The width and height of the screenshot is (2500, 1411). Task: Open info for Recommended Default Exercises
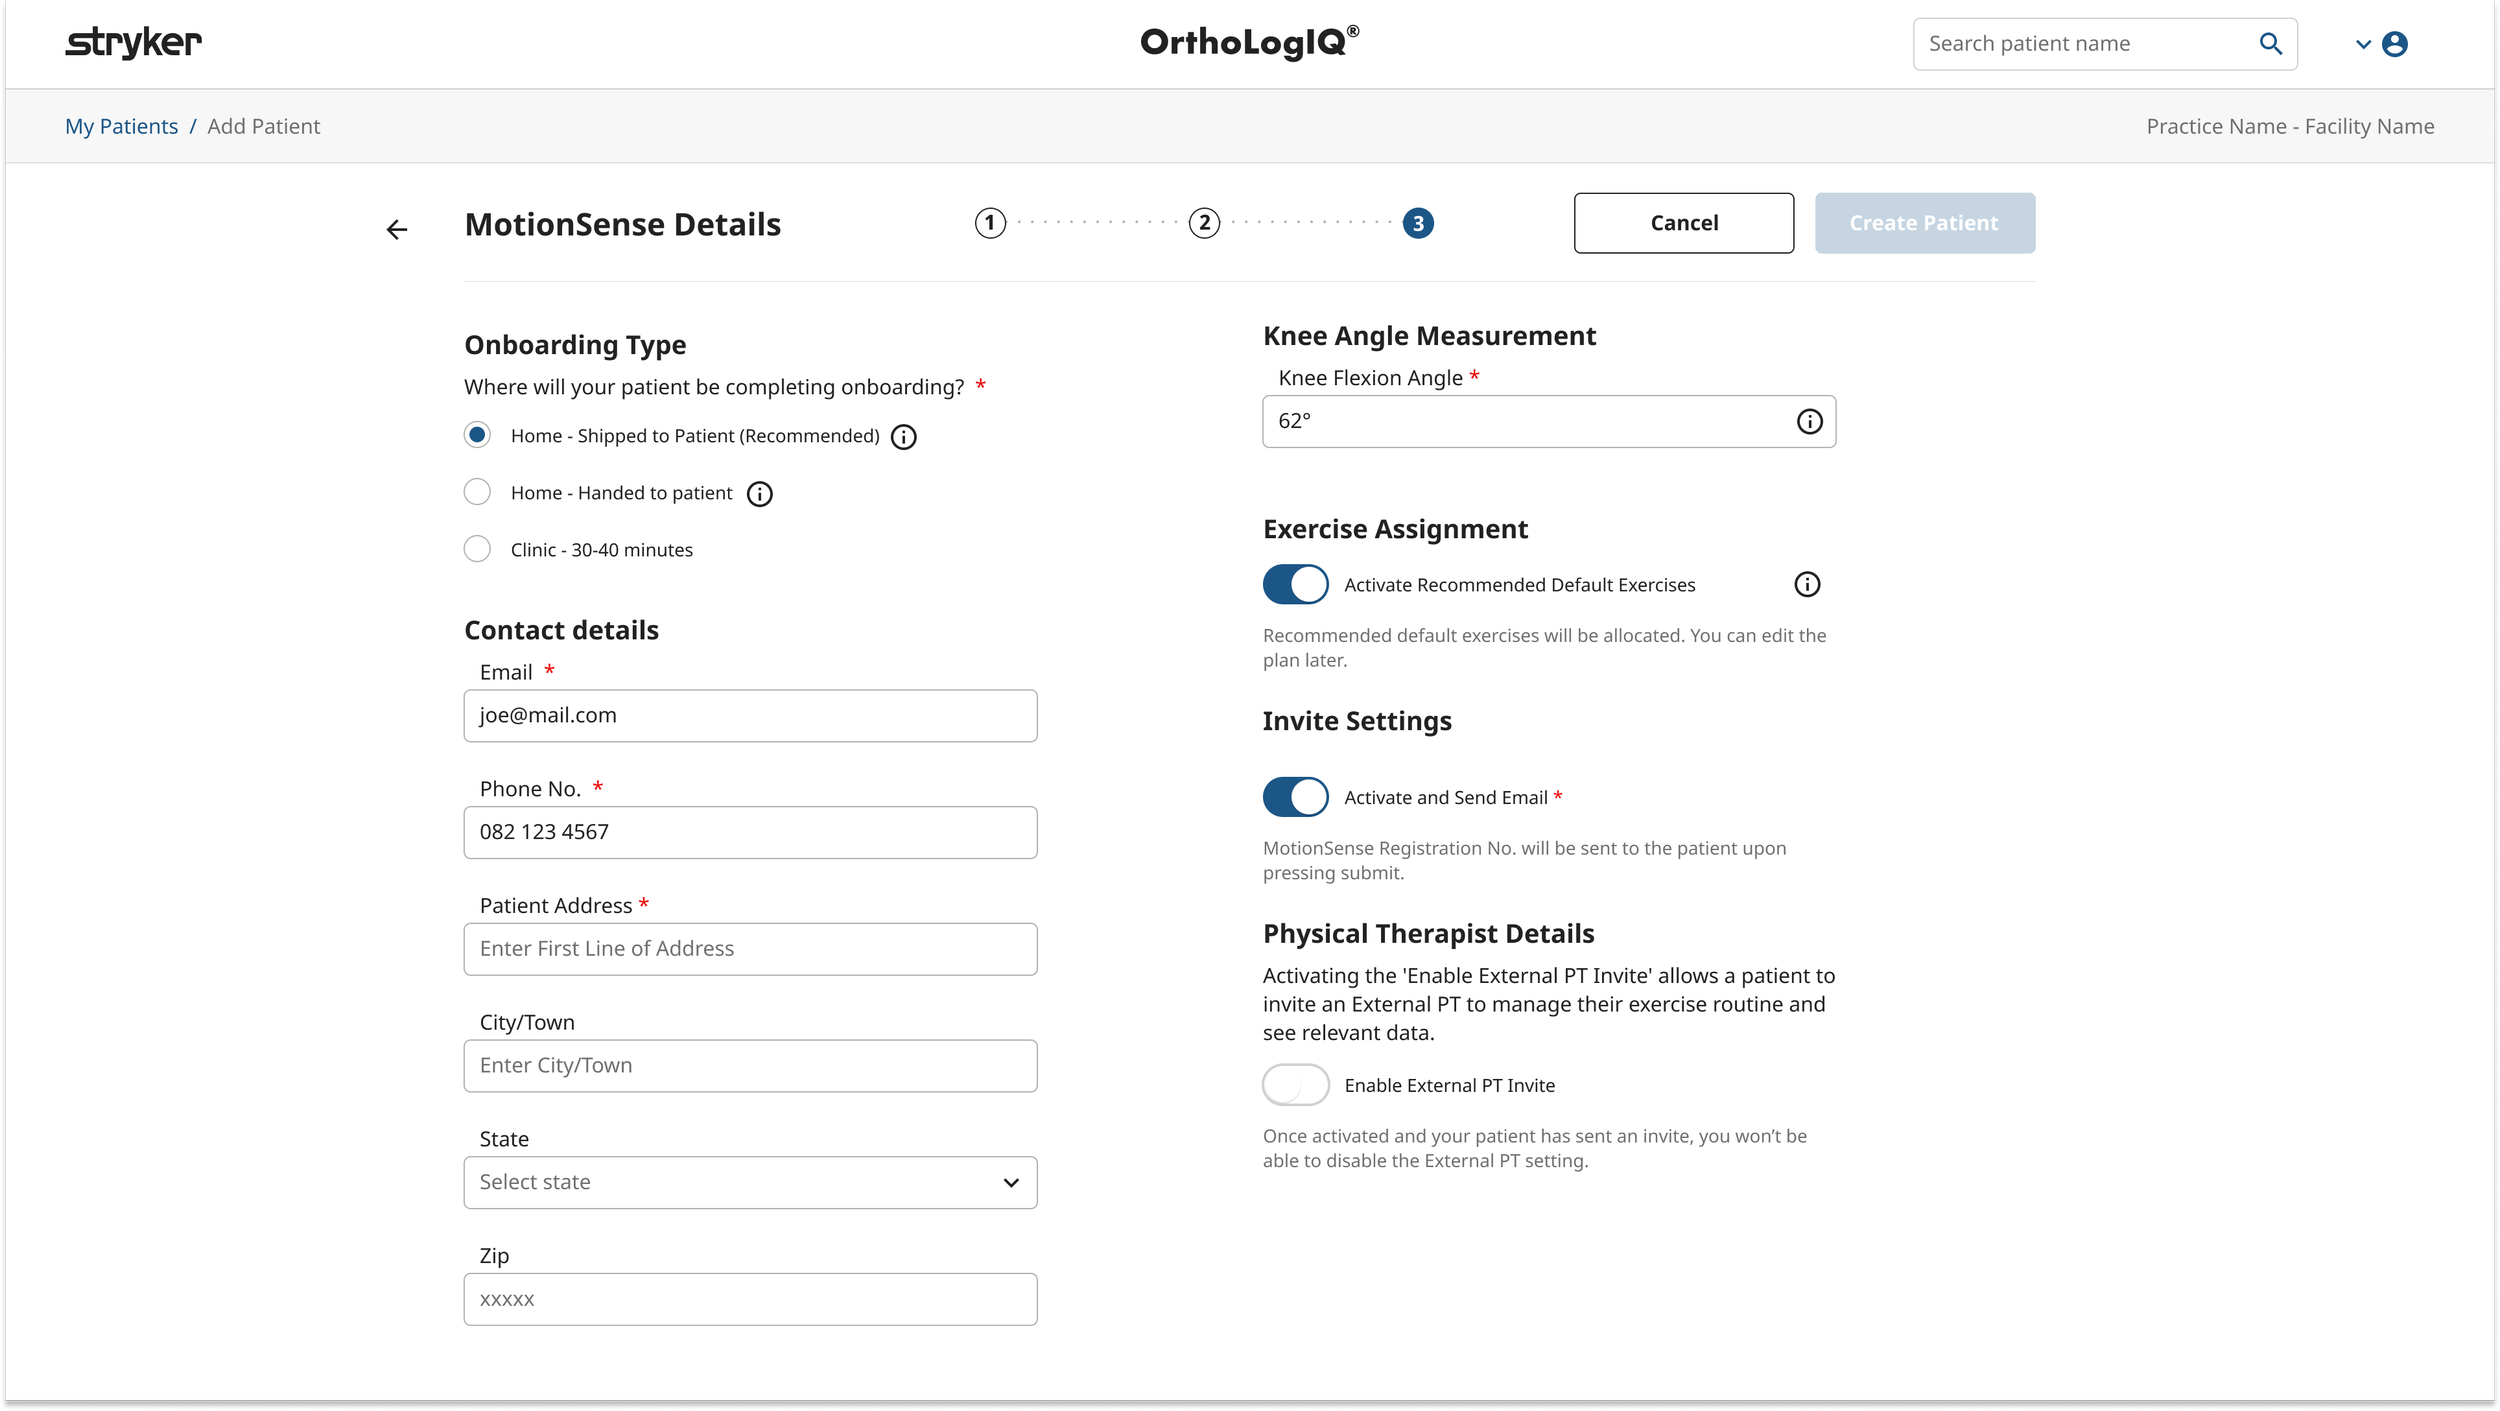[x=1806, y=585]
